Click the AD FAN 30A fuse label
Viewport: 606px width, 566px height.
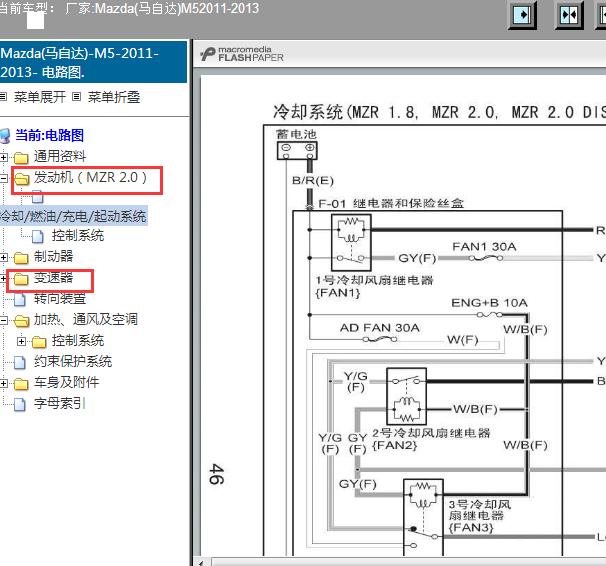[x=380, y=328]
